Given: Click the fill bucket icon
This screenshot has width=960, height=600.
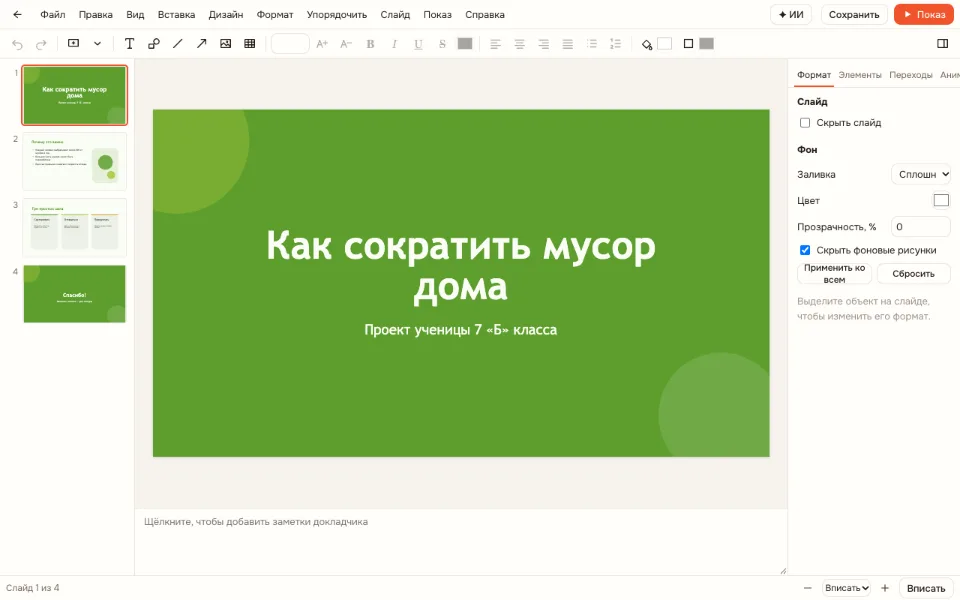Looking at the screenshot, I should click(x=647, y=44).
